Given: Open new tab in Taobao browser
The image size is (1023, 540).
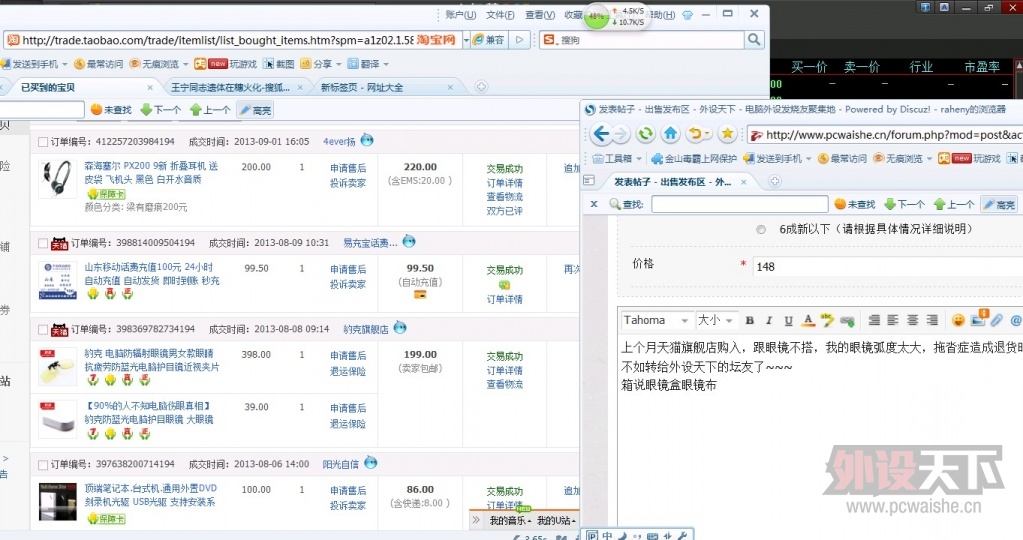Looking at the screenshot, I should pos(481,87).
